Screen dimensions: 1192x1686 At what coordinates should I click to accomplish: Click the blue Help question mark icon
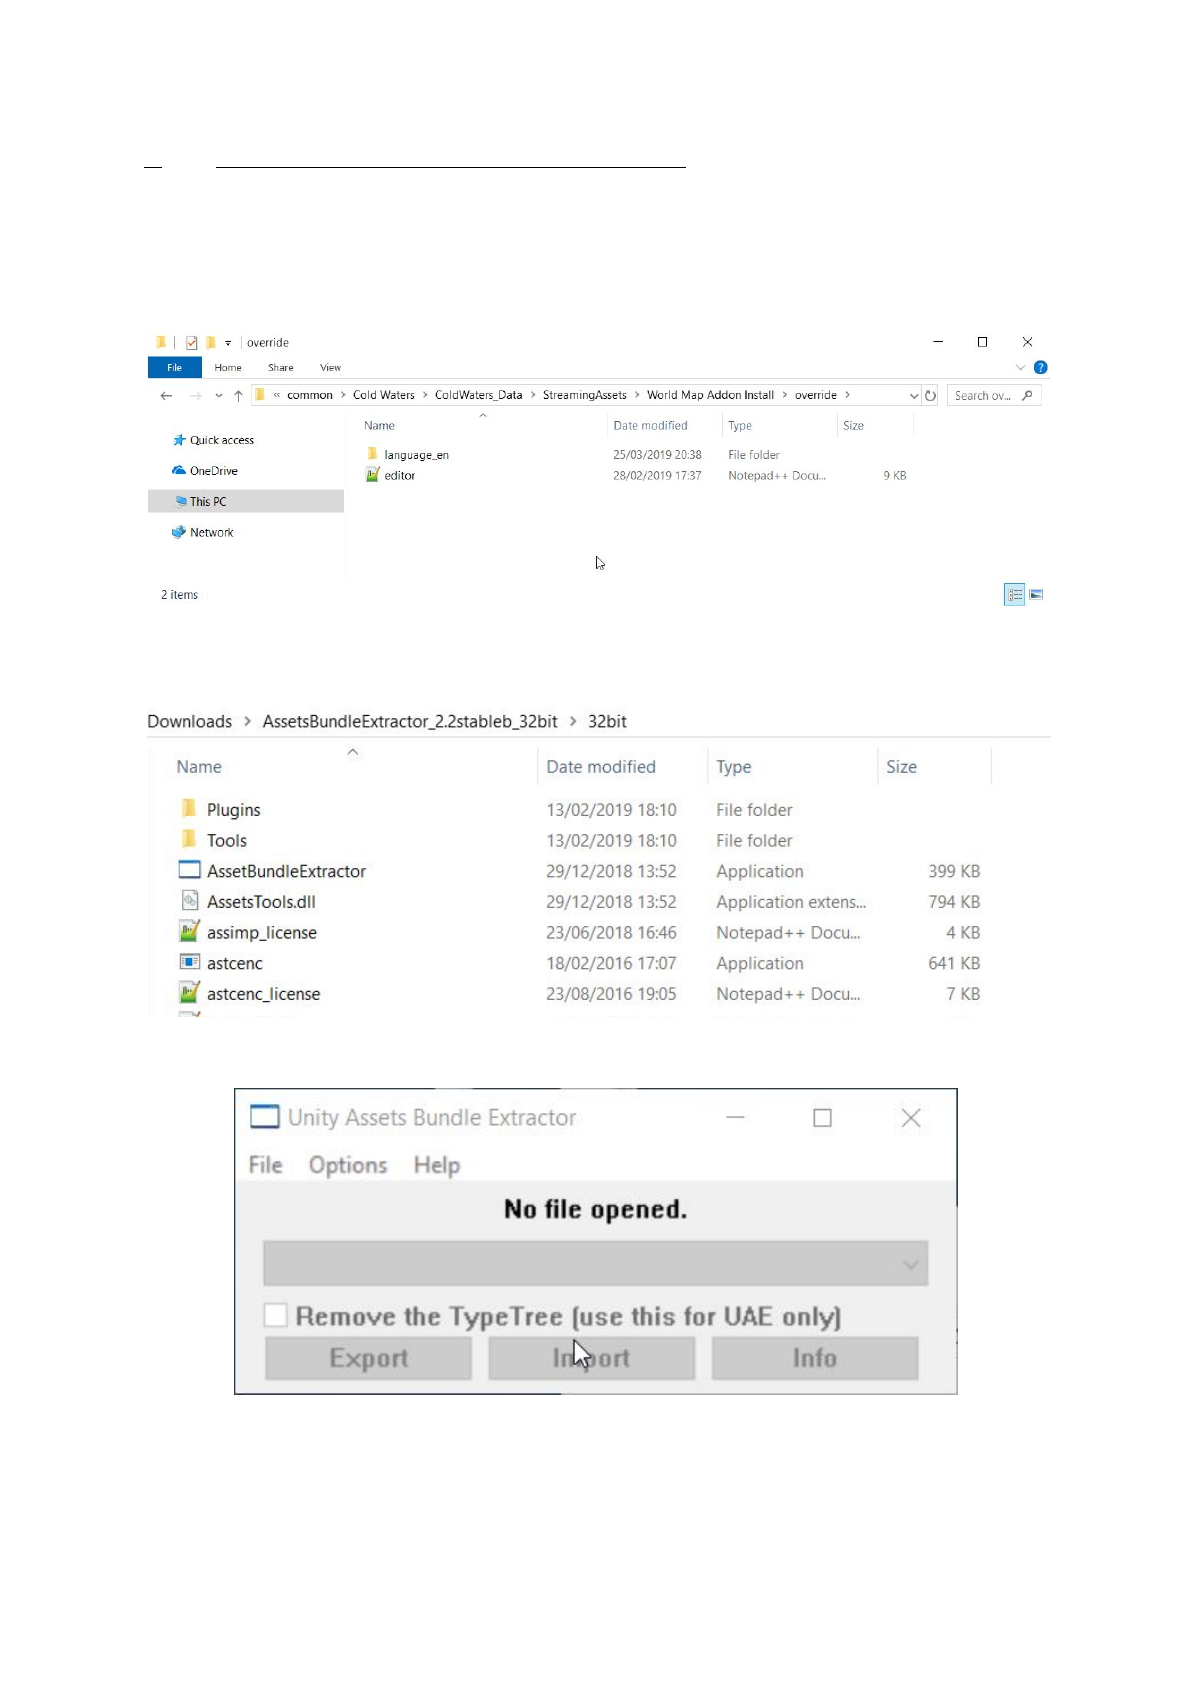click(x=1040, y=367)
